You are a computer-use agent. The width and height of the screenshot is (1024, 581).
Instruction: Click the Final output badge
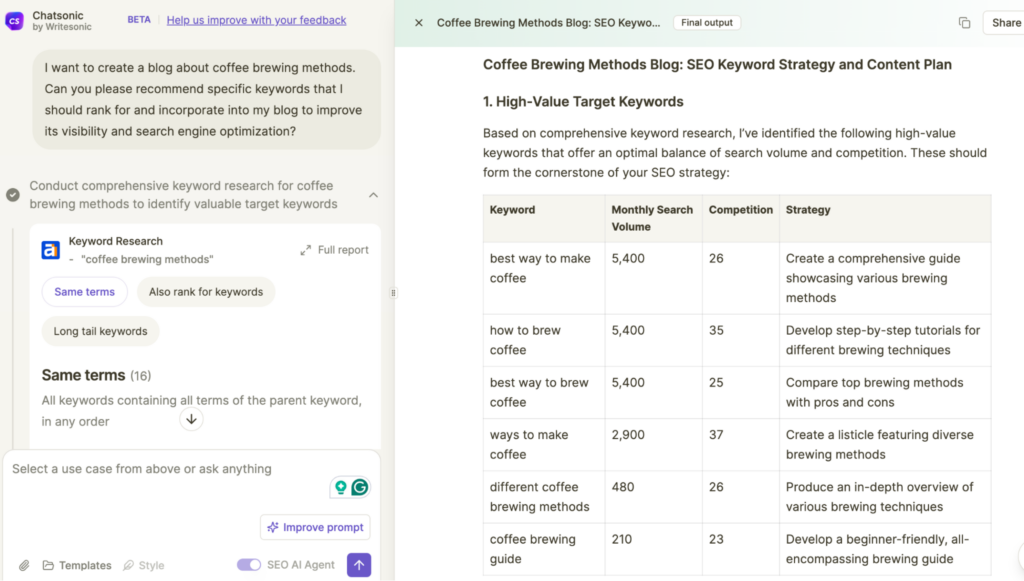pos(707,23)
